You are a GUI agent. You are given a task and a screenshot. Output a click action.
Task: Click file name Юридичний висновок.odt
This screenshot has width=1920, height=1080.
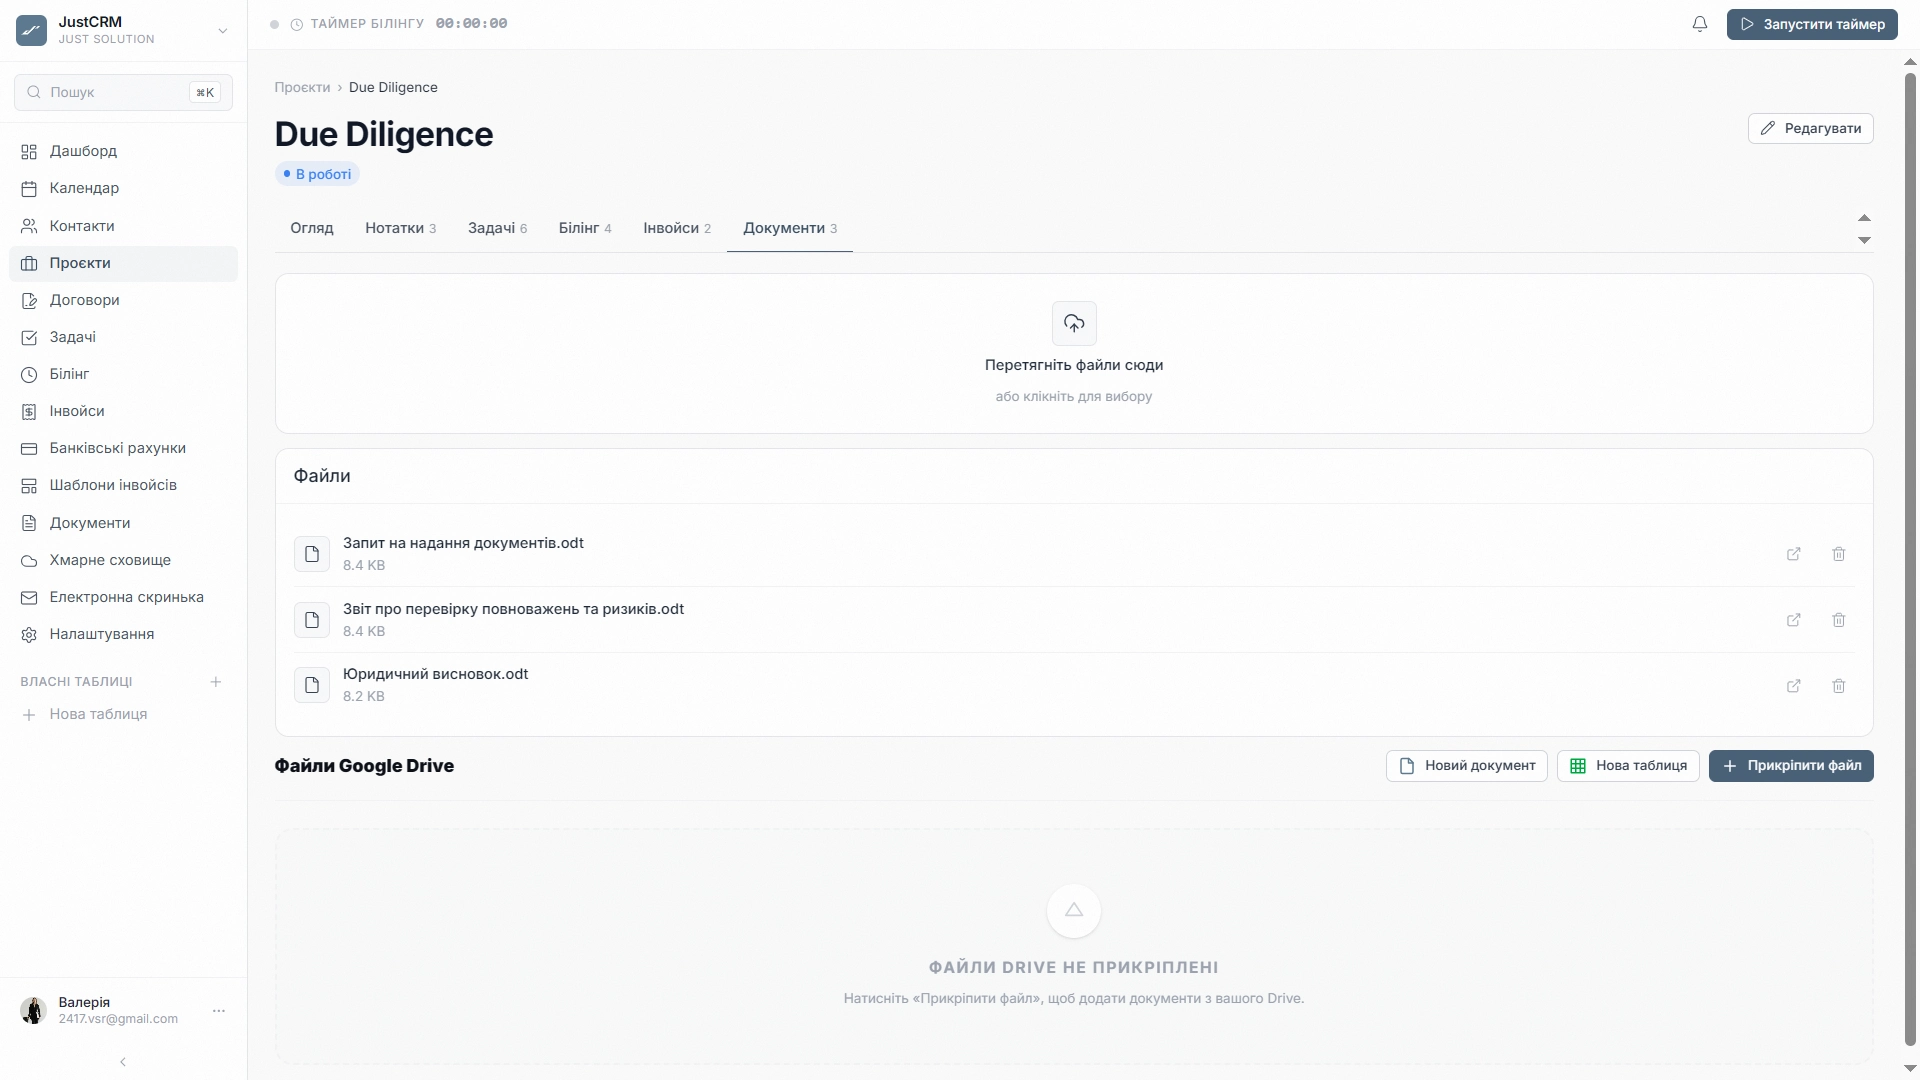(435, 674)
